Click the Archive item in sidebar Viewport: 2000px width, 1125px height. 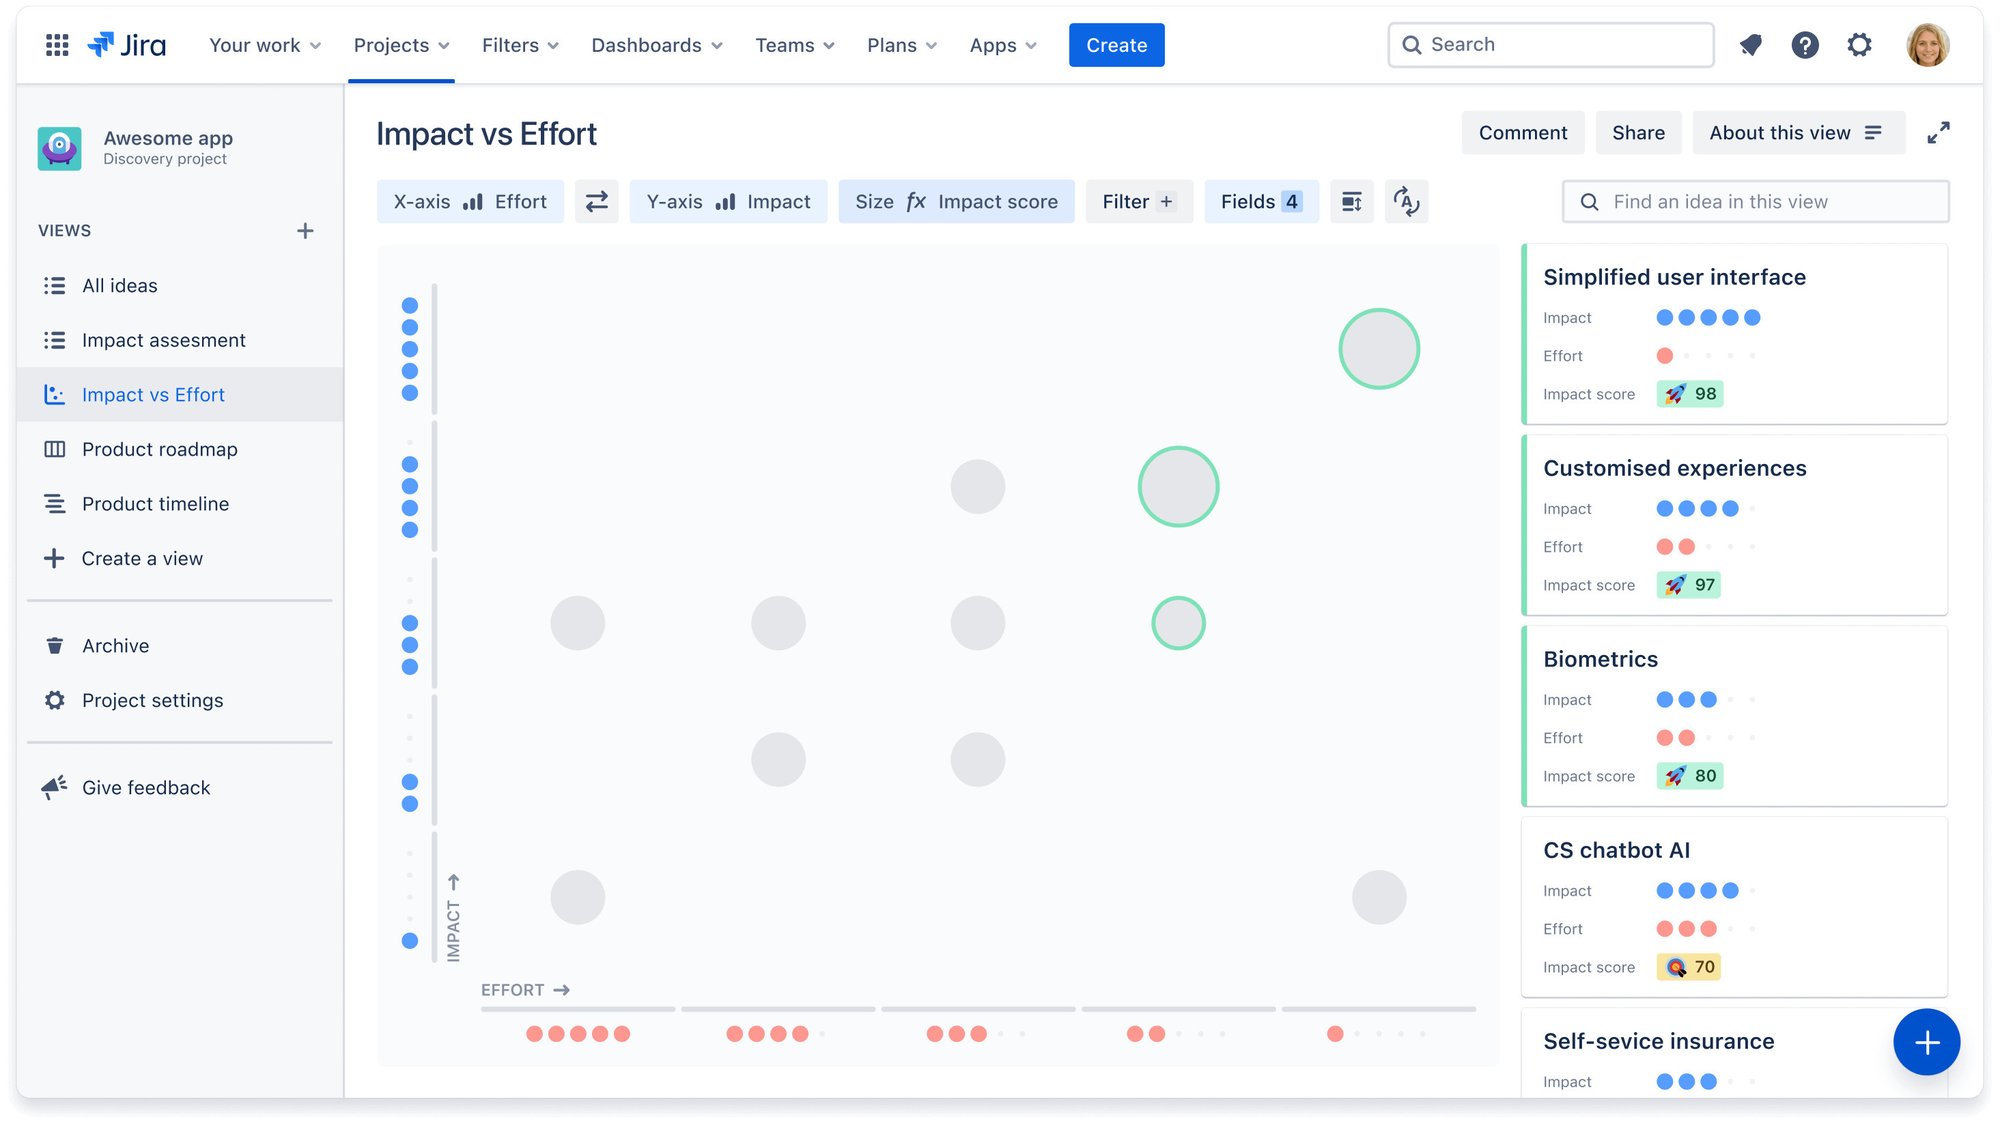(x=180, y=646)
